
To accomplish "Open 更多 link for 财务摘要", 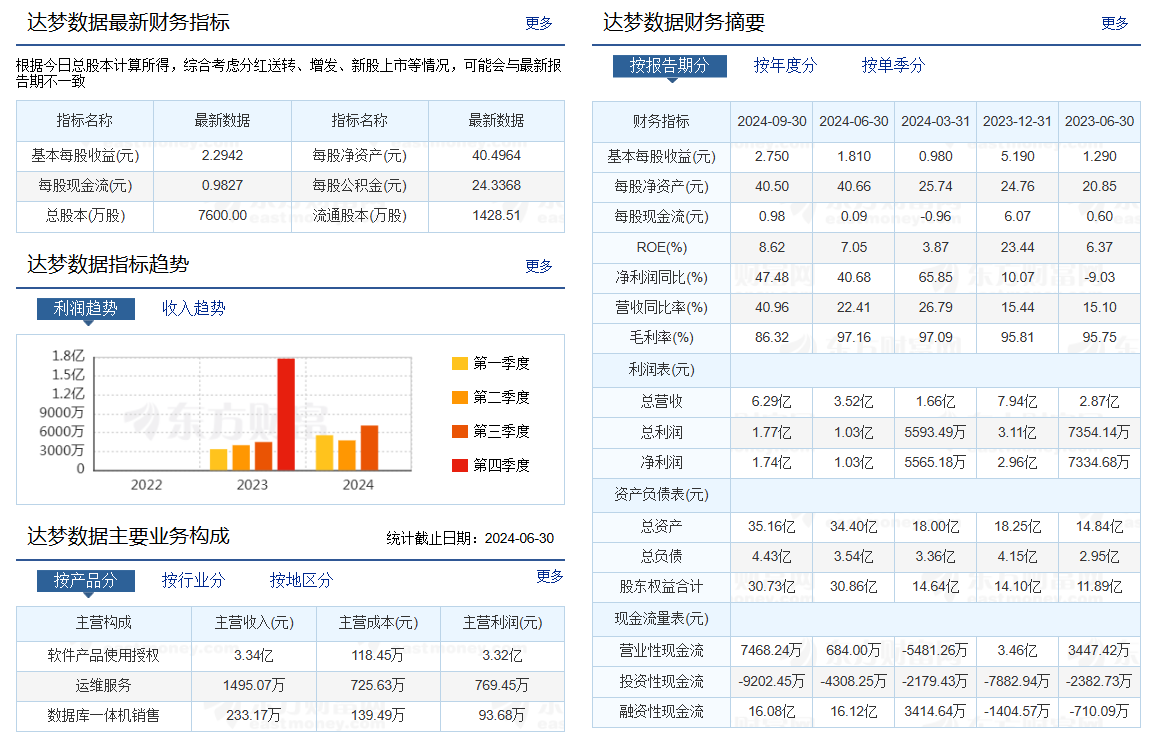I will click(1114, 23).
